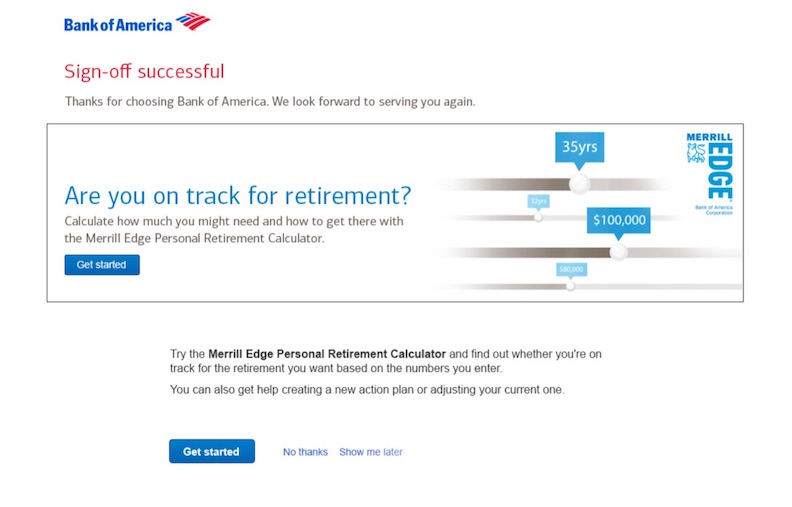Click the small $80,000 tooltip label

click(x=571, y=270)
